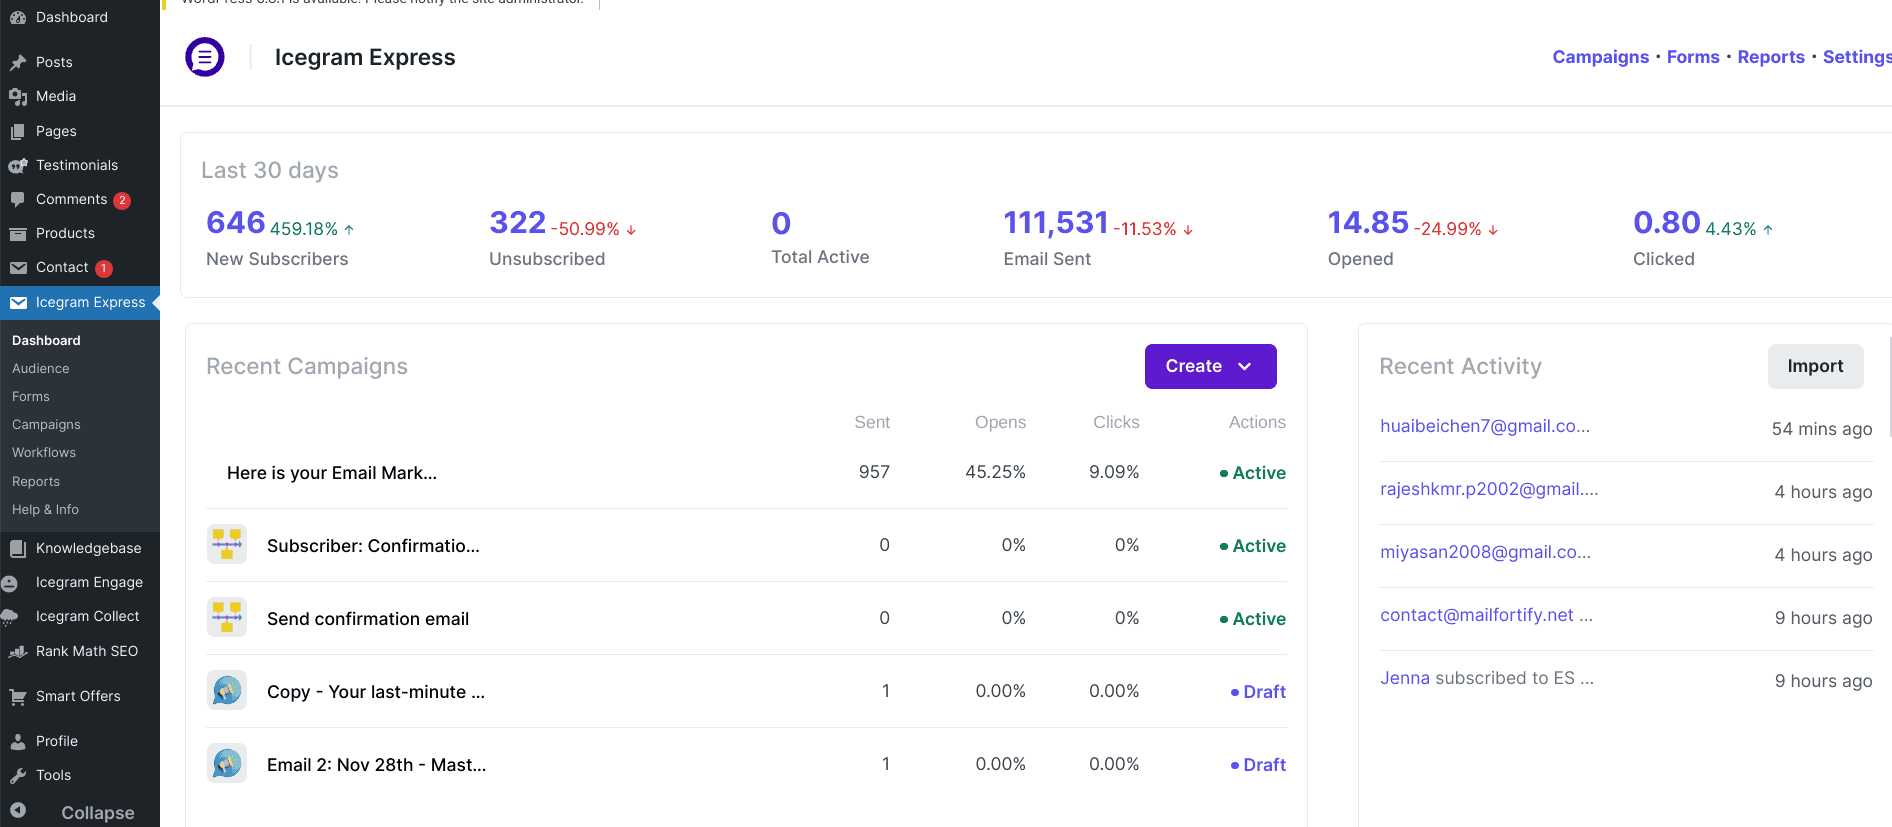Click the Import button in Recent Activity
This screenshot has height=827, width=1892.
pos(1815,366)
